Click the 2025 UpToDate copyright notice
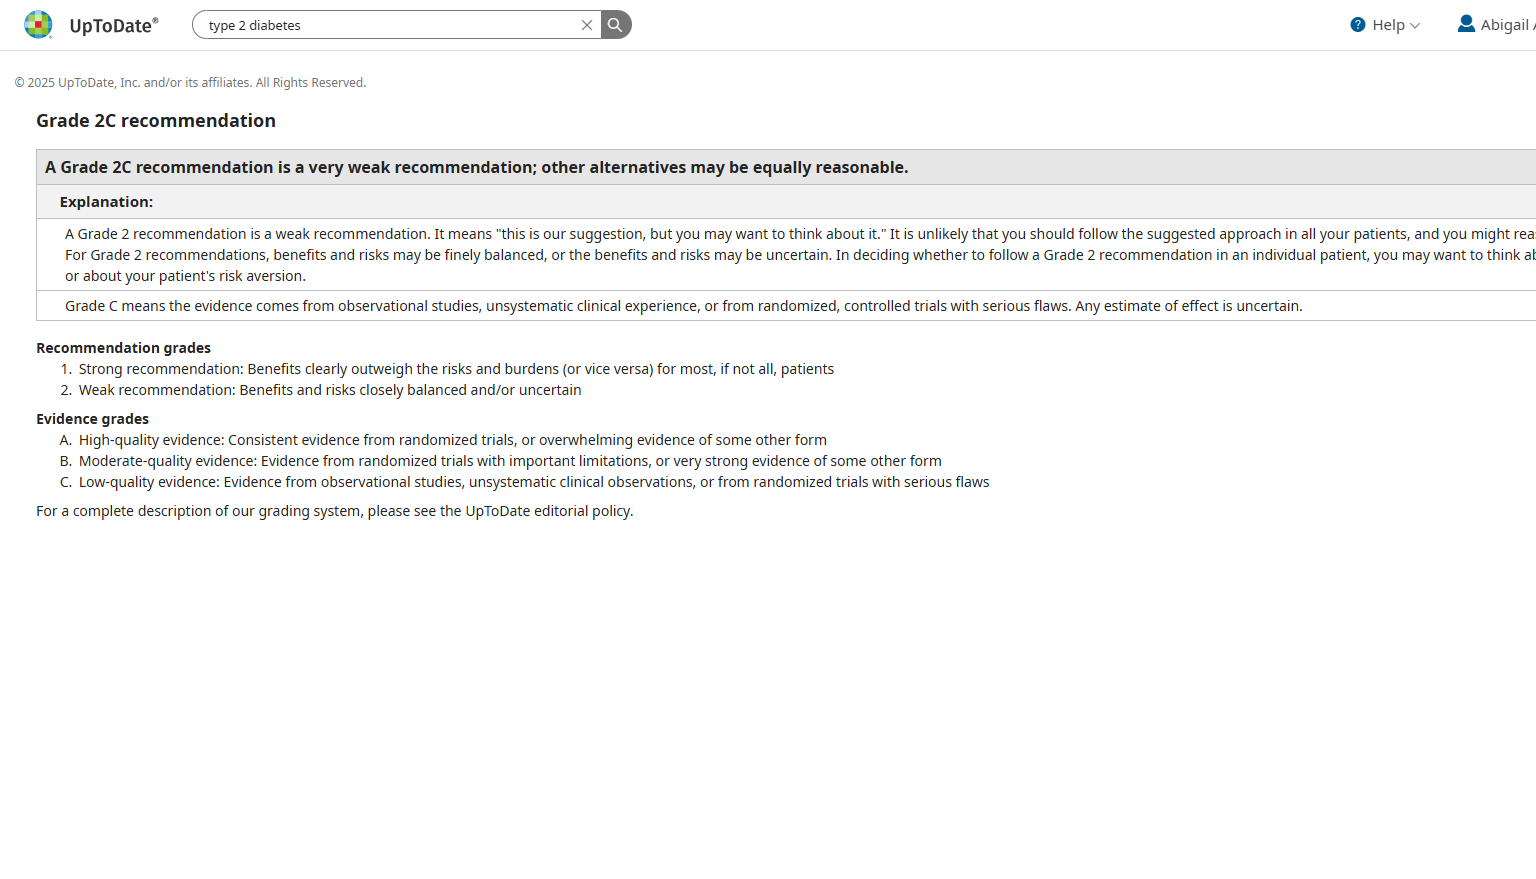The width and height of the screenshot is (1536, 879). coord(190,83)
